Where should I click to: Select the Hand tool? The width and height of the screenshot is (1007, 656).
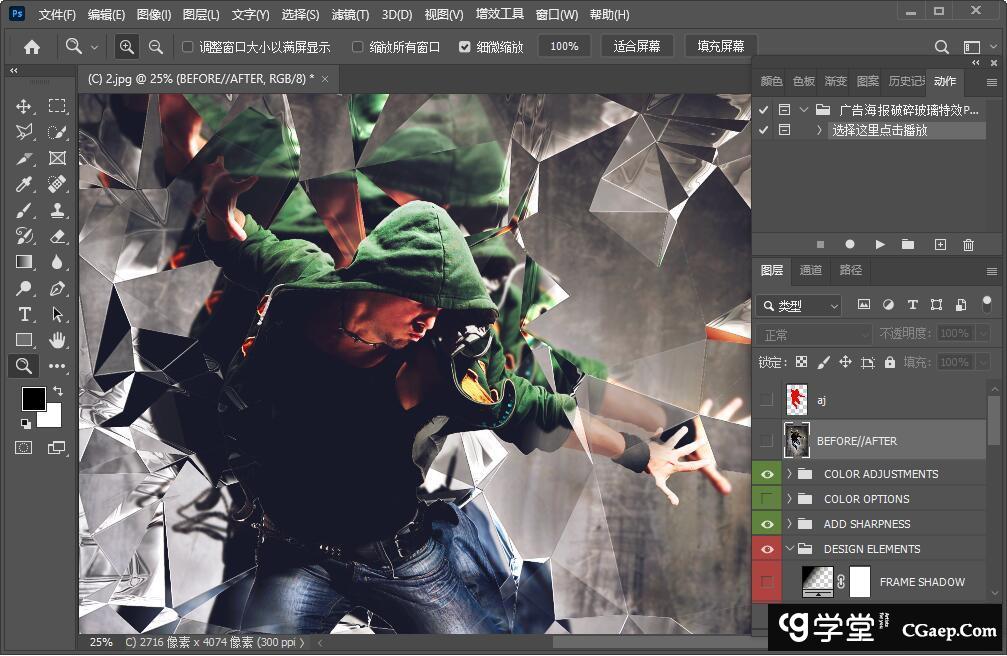[57, 340]
